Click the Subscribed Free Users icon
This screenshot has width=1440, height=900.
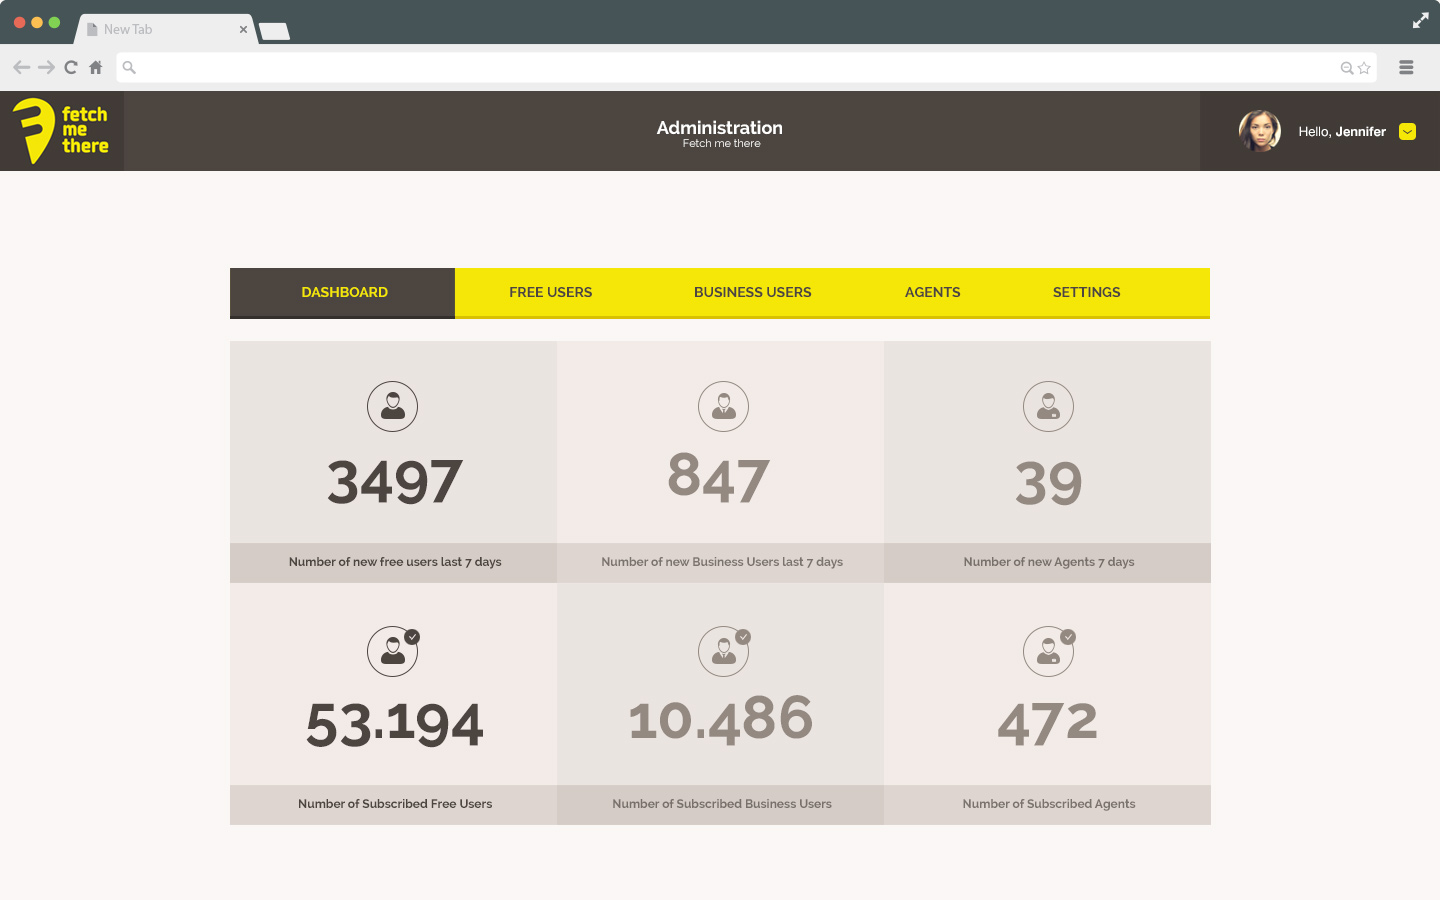point(392,651)
